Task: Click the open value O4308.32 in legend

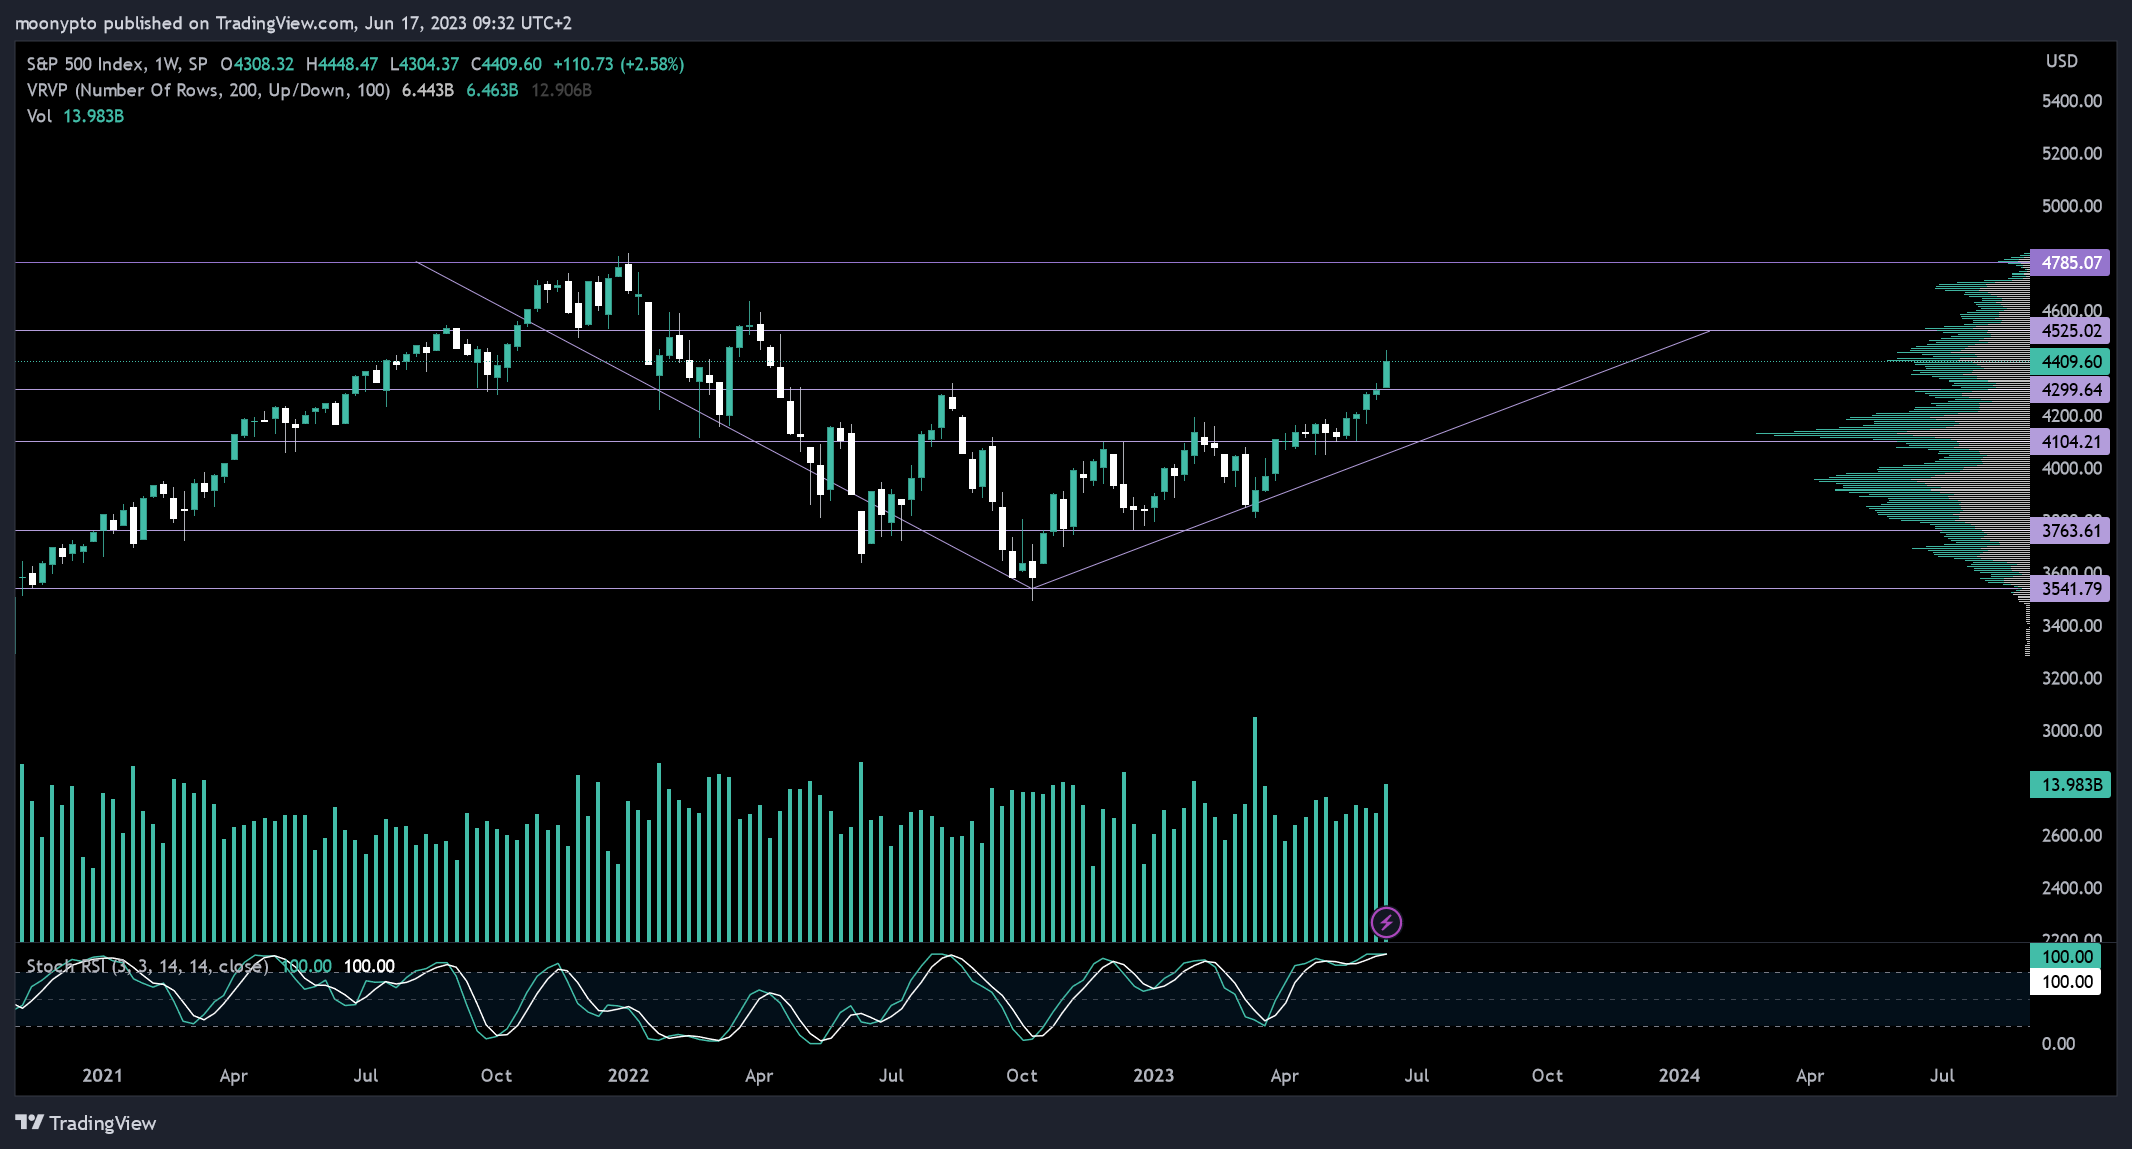Action: (257, 64)
